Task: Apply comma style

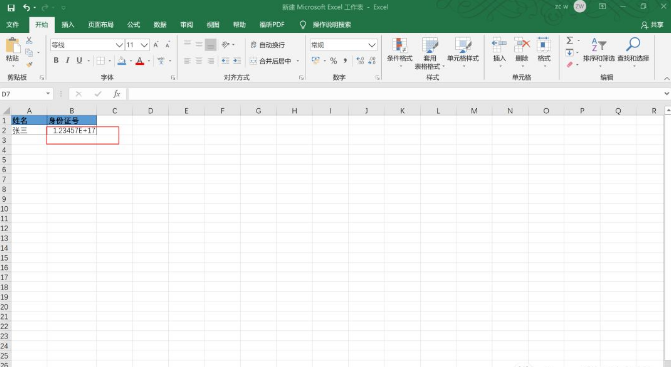Action: click(x=345, y=61)
